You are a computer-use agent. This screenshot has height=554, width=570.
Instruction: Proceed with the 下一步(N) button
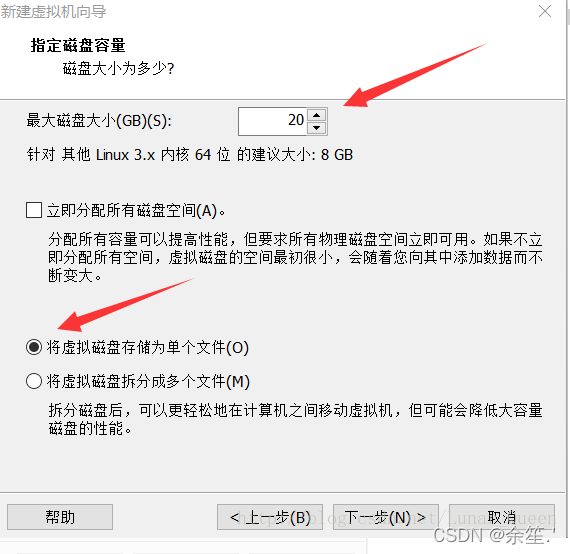(x=386, y=517)
